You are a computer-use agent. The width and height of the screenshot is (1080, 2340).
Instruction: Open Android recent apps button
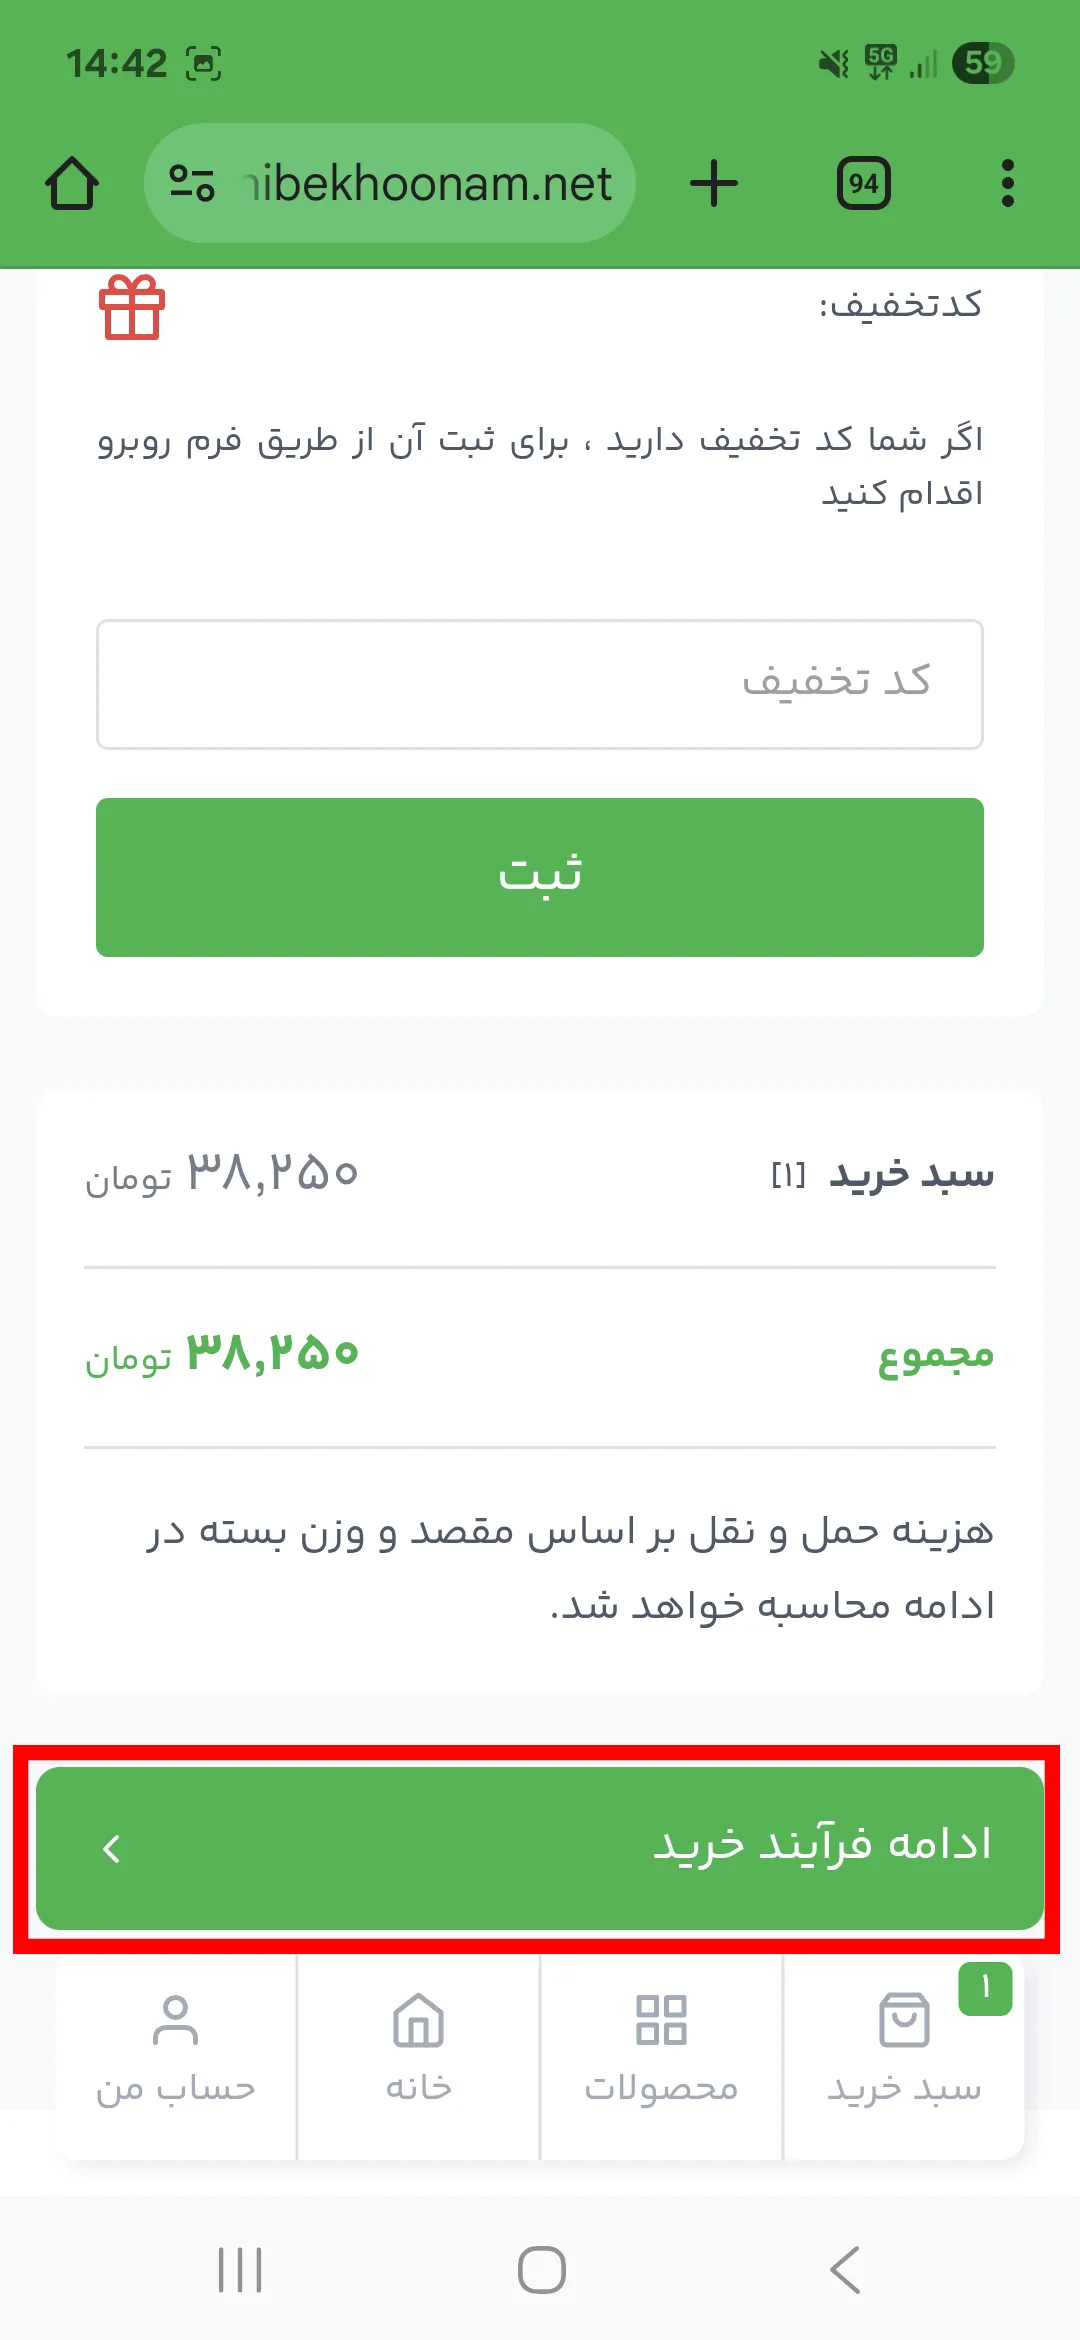pos(240,2270)
